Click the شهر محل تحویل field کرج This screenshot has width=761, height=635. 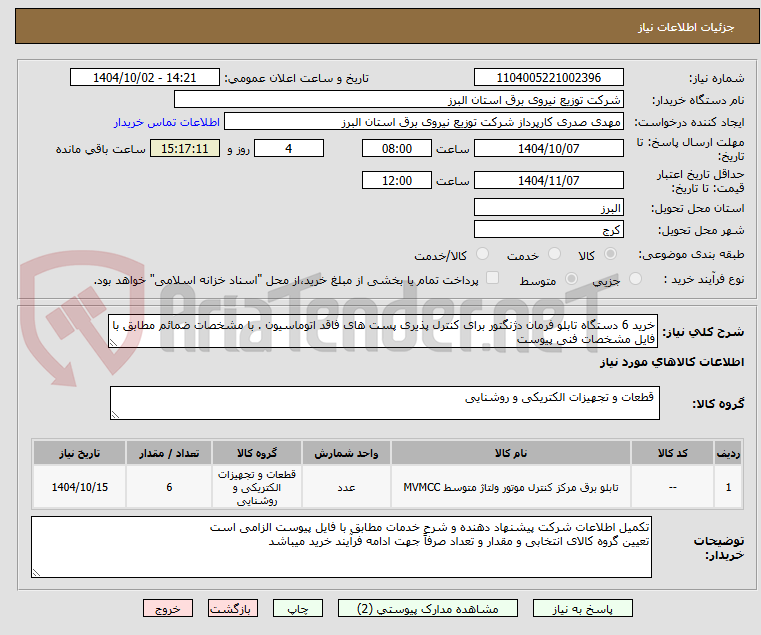click(x=548, y=229)
